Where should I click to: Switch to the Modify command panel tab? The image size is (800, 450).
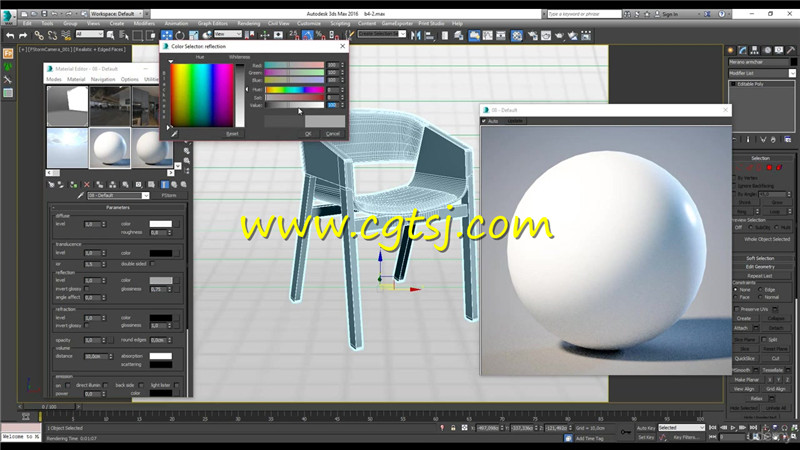tap(742, 50)
